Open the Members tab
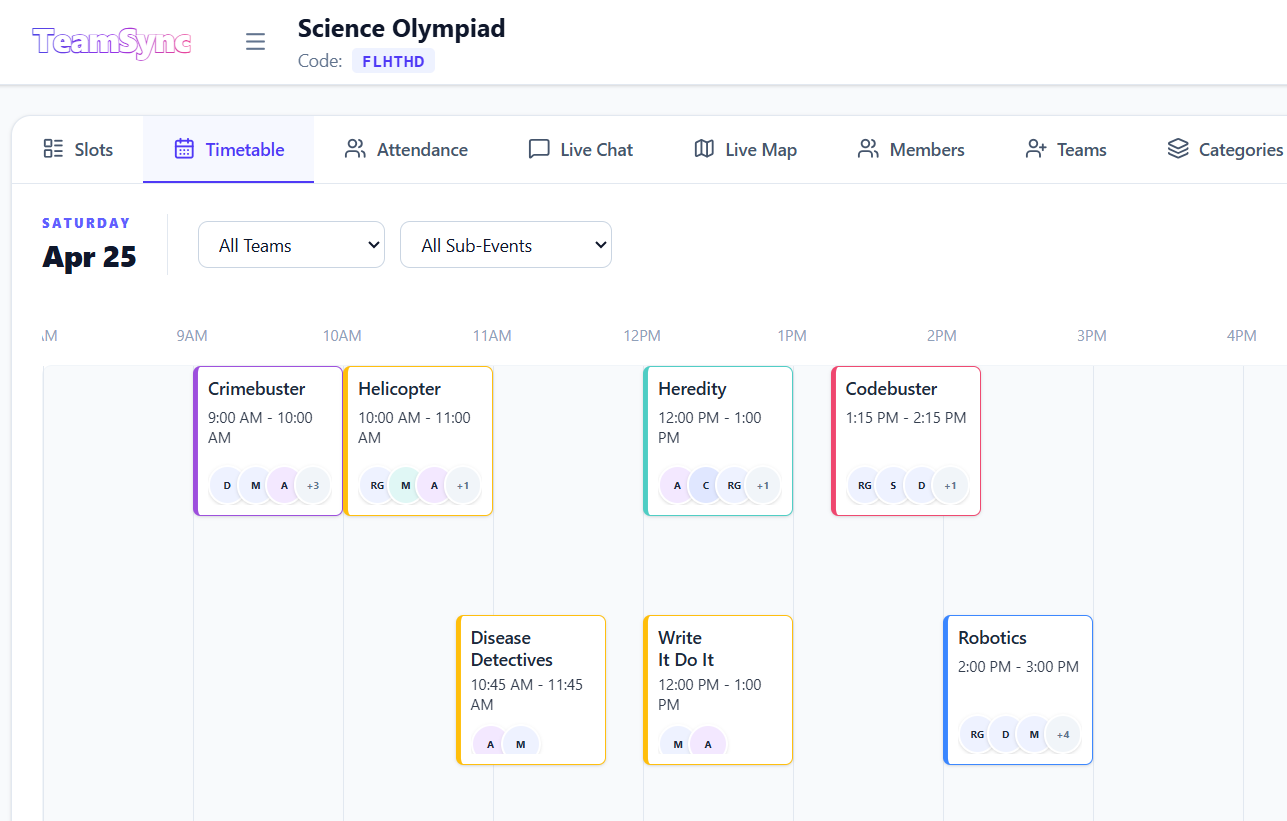 tap(911, 150)
